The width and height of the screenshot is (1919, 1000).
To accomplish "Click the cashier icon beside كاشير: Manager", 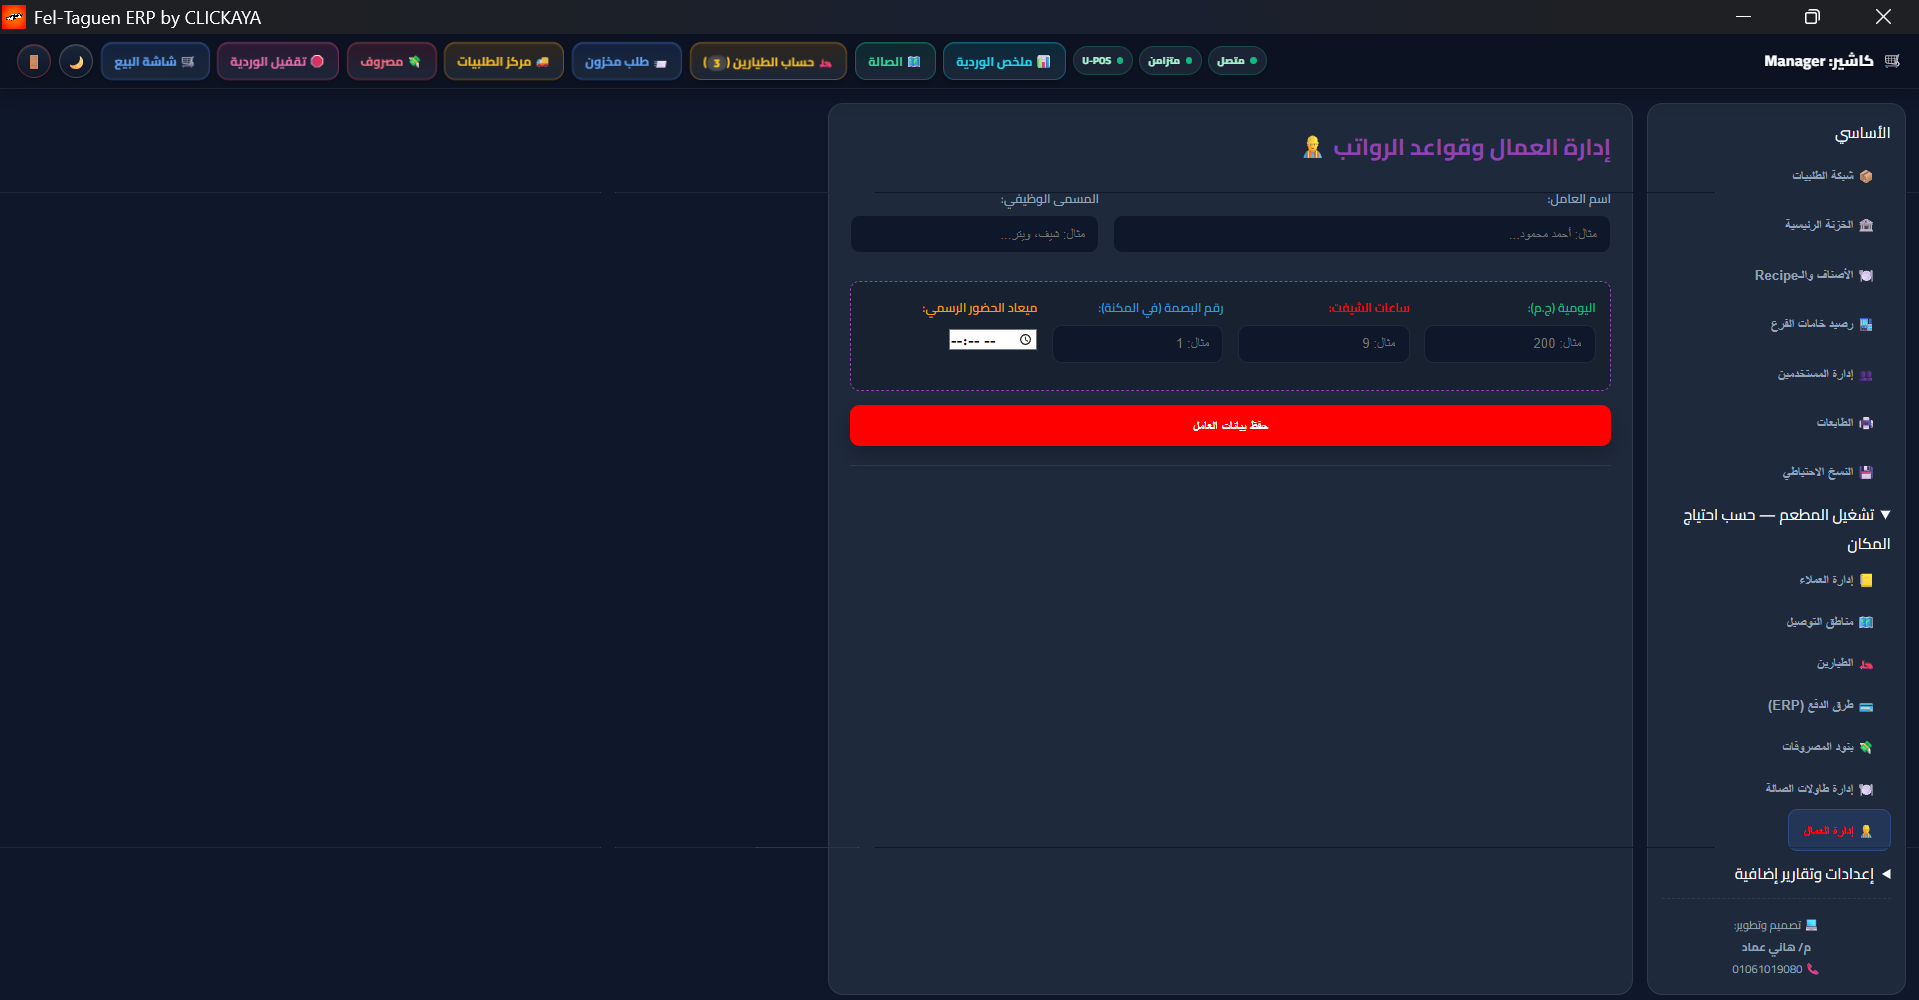I will coord(1891,61).
